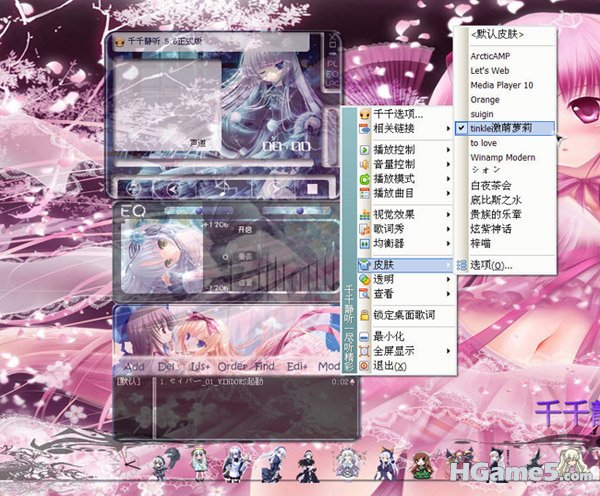Click the lock icon for 锁定桌面歌词
The image size is (600, 496).
[x=365, y=315]
